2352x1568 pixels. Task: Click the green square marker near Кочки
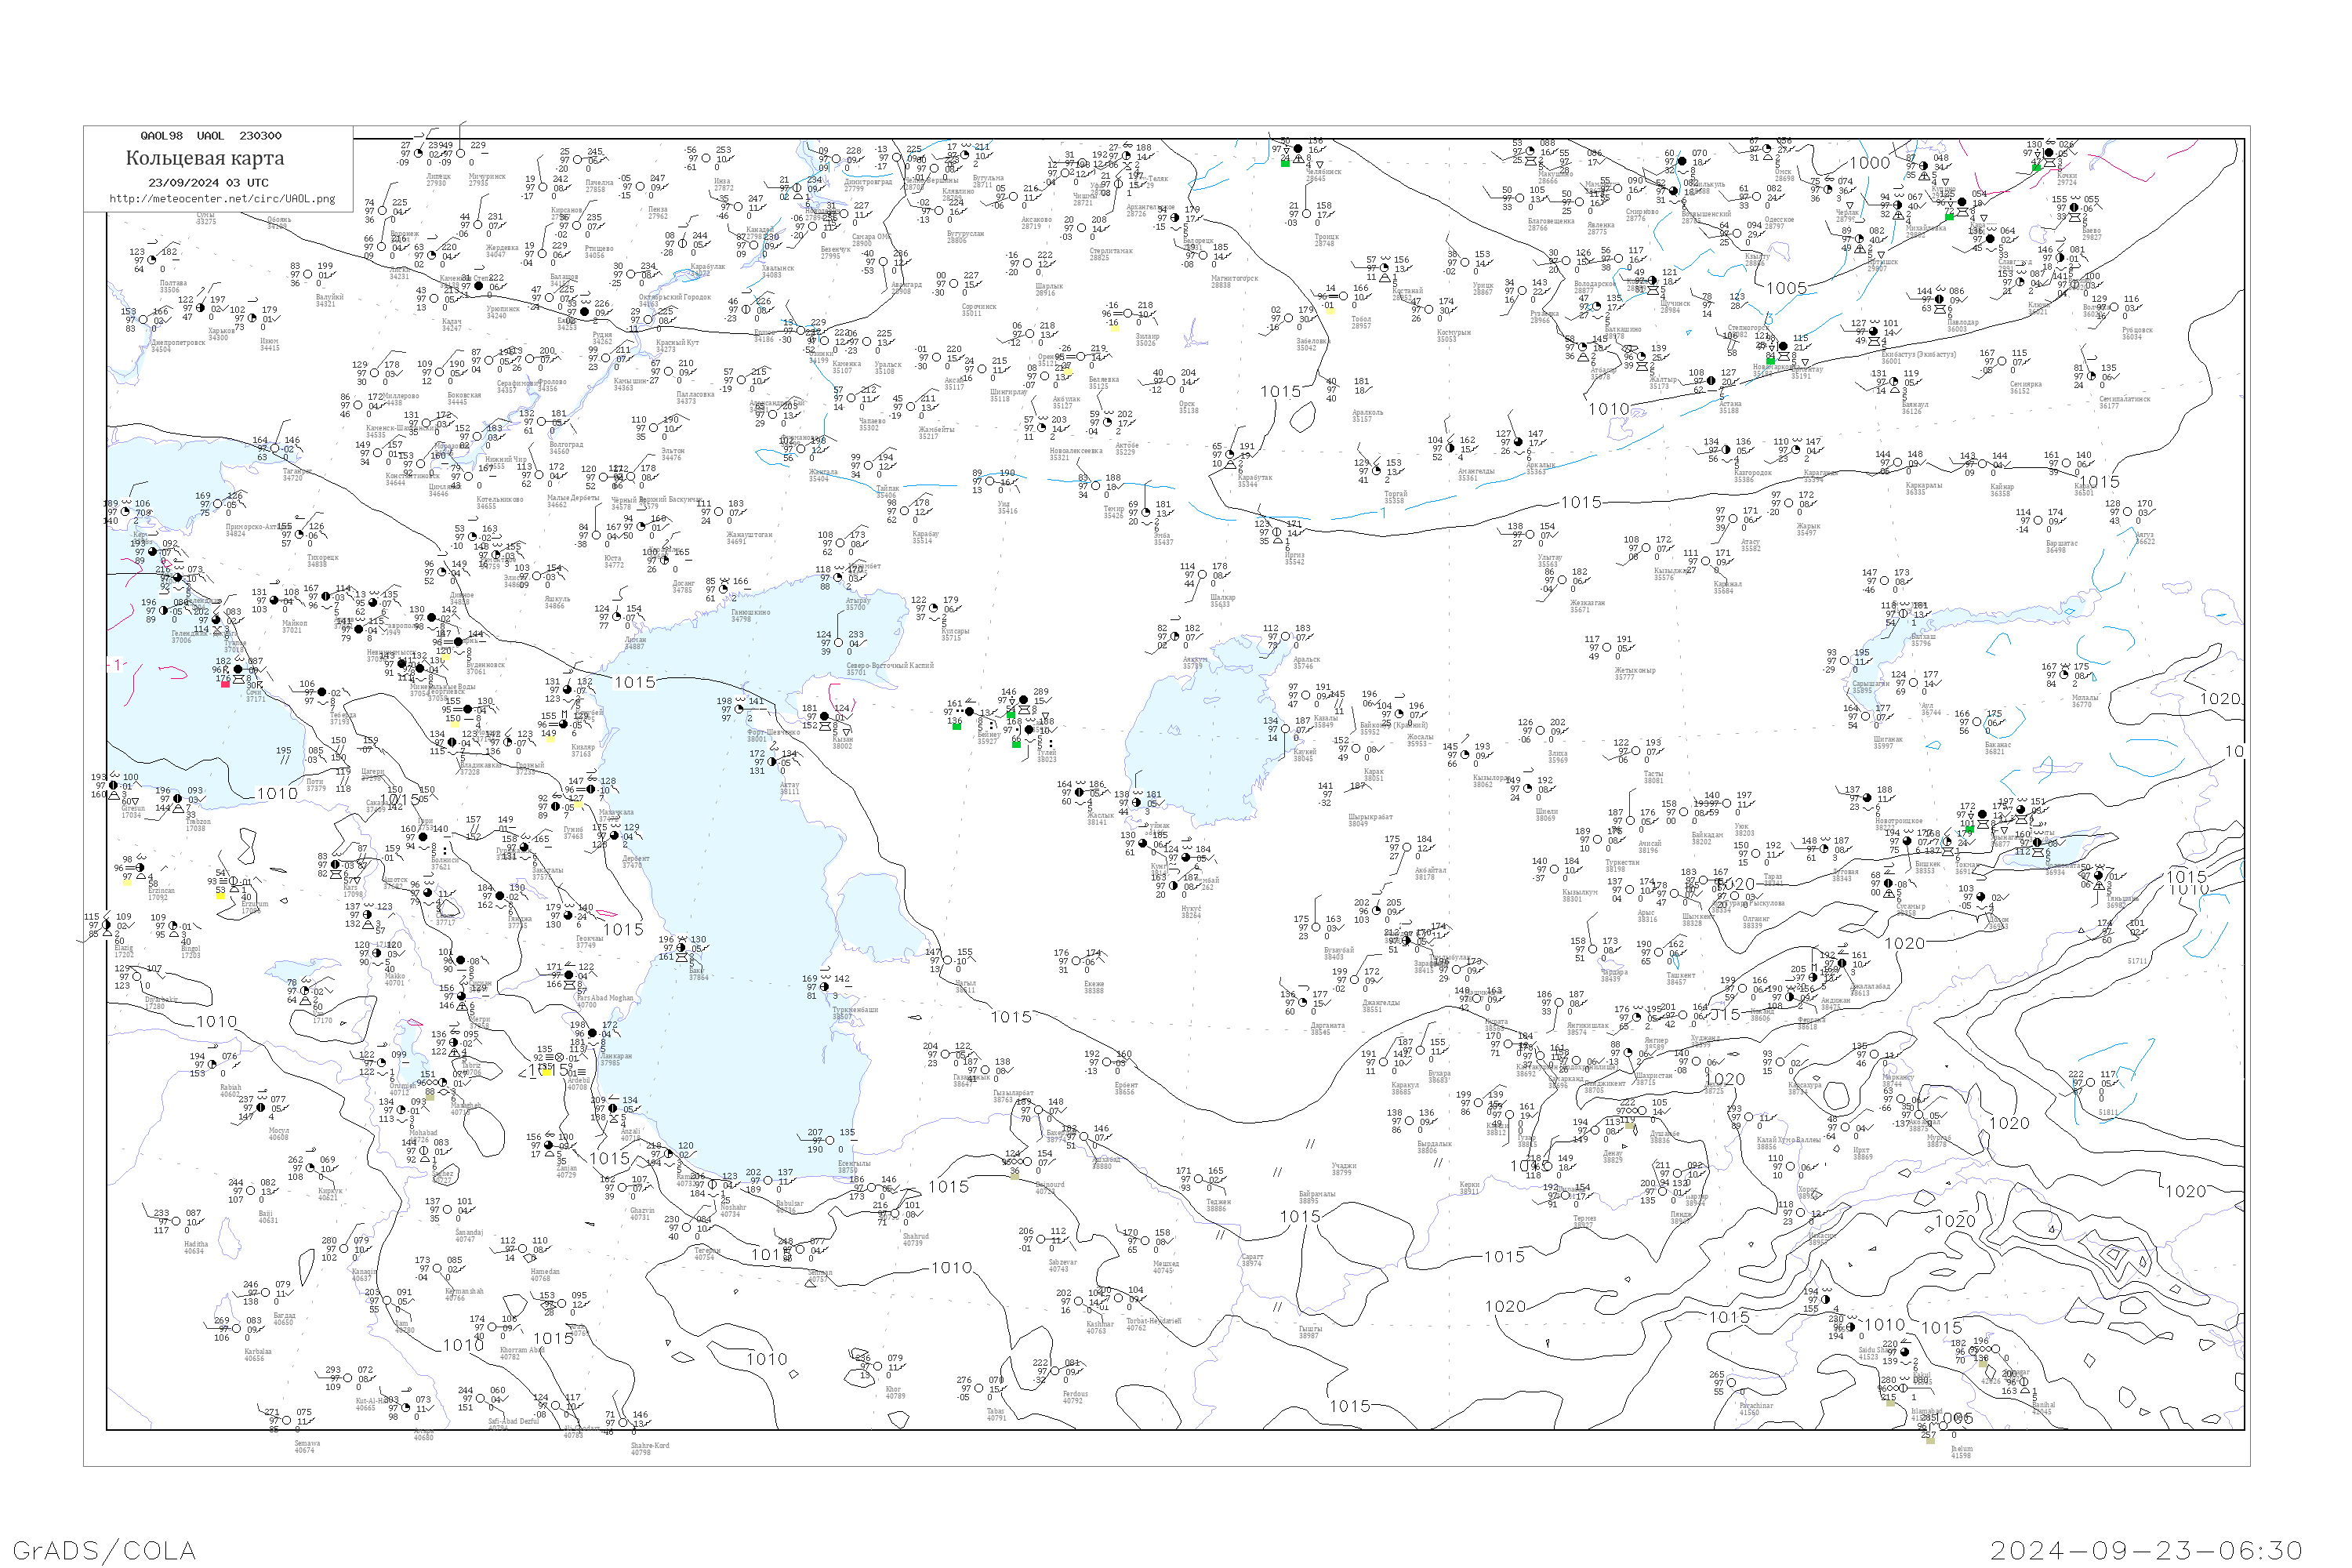pyautogui.click(x=2036, y=168)
